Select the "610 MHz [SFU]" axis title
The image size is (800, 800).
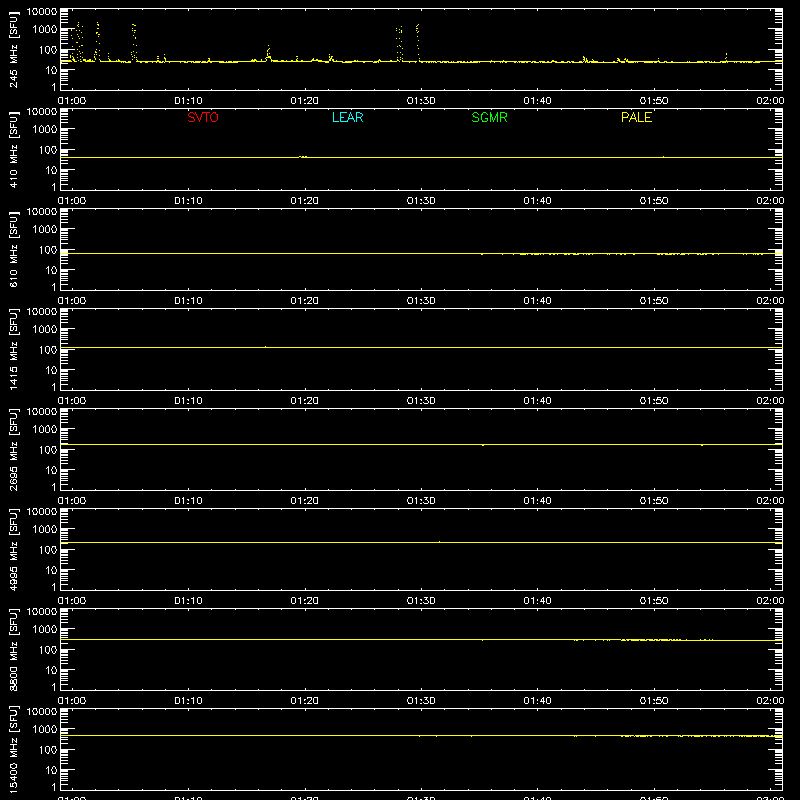[14, 249]
